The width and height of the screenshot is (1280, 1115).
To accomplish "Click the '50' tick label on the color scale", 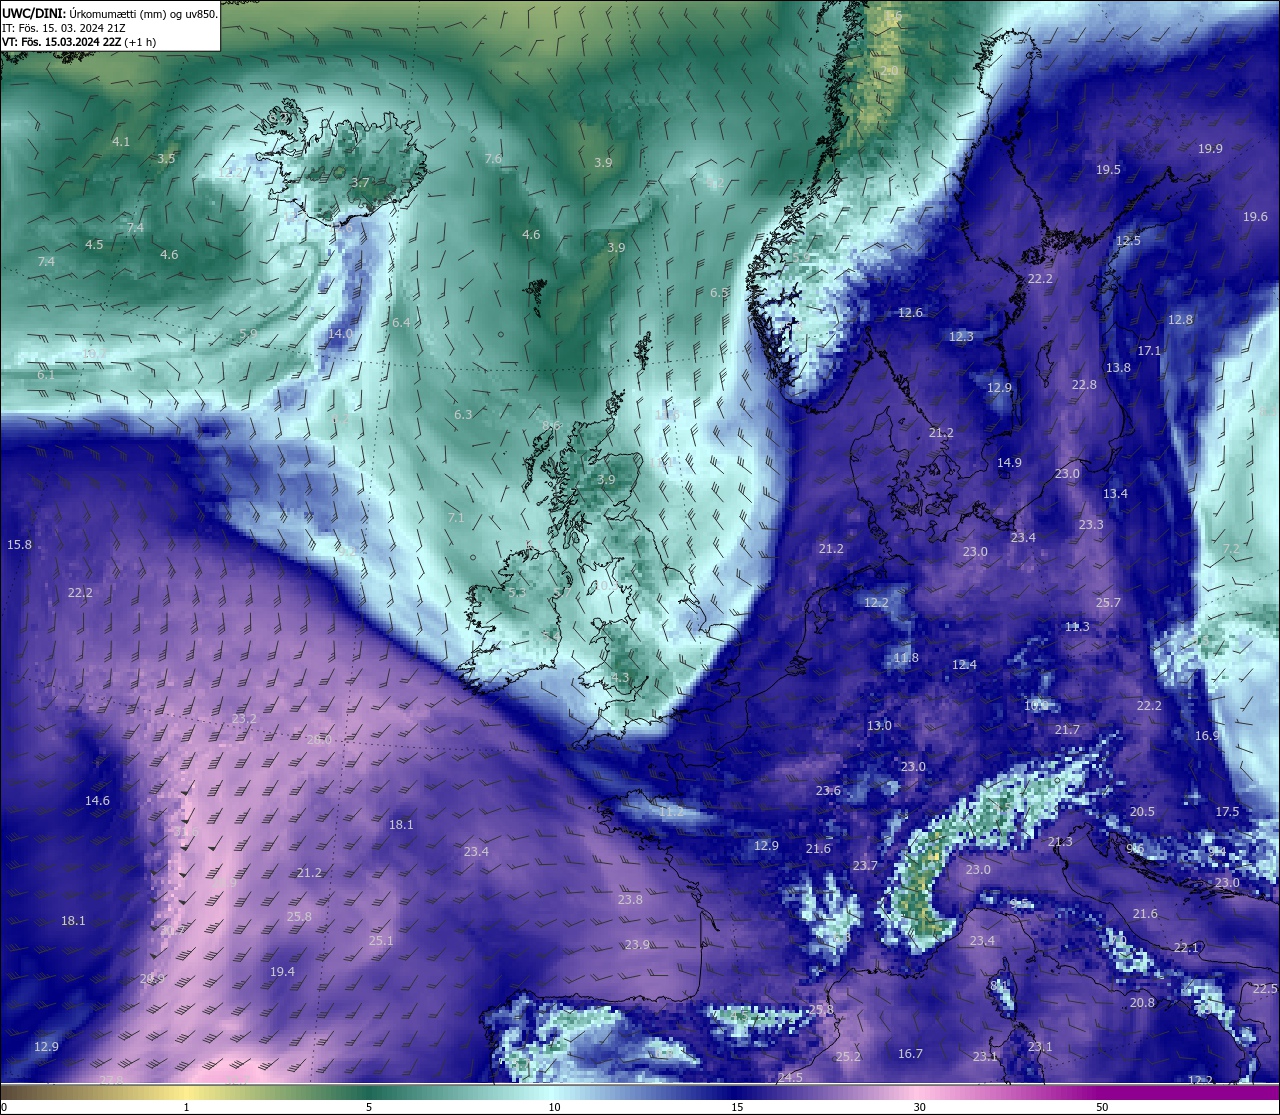I will pos(1102,1107).
